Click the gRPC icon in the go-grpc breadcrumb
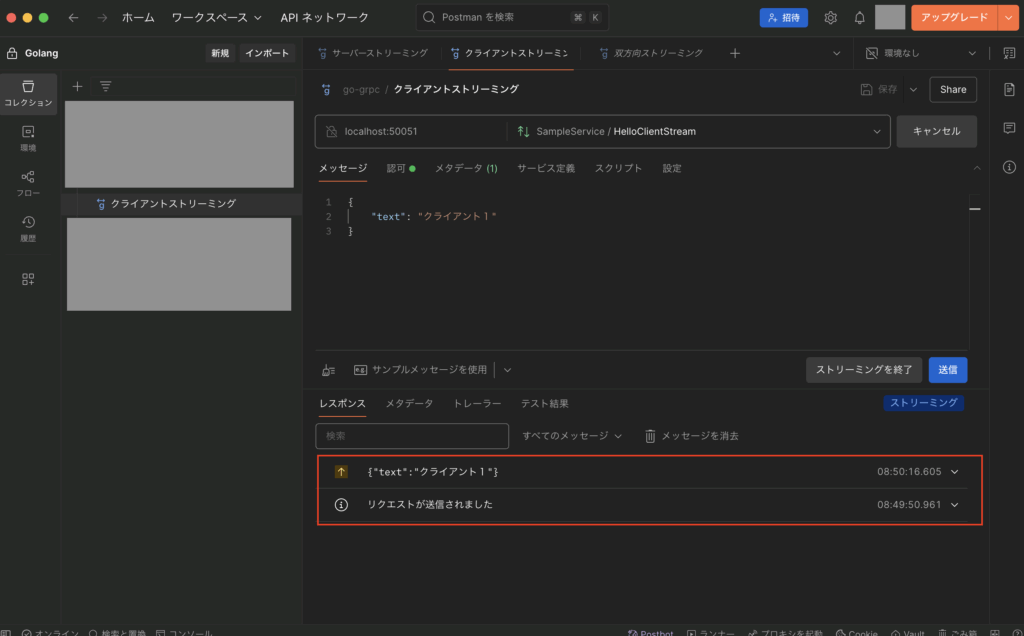 tap(326, 89)
